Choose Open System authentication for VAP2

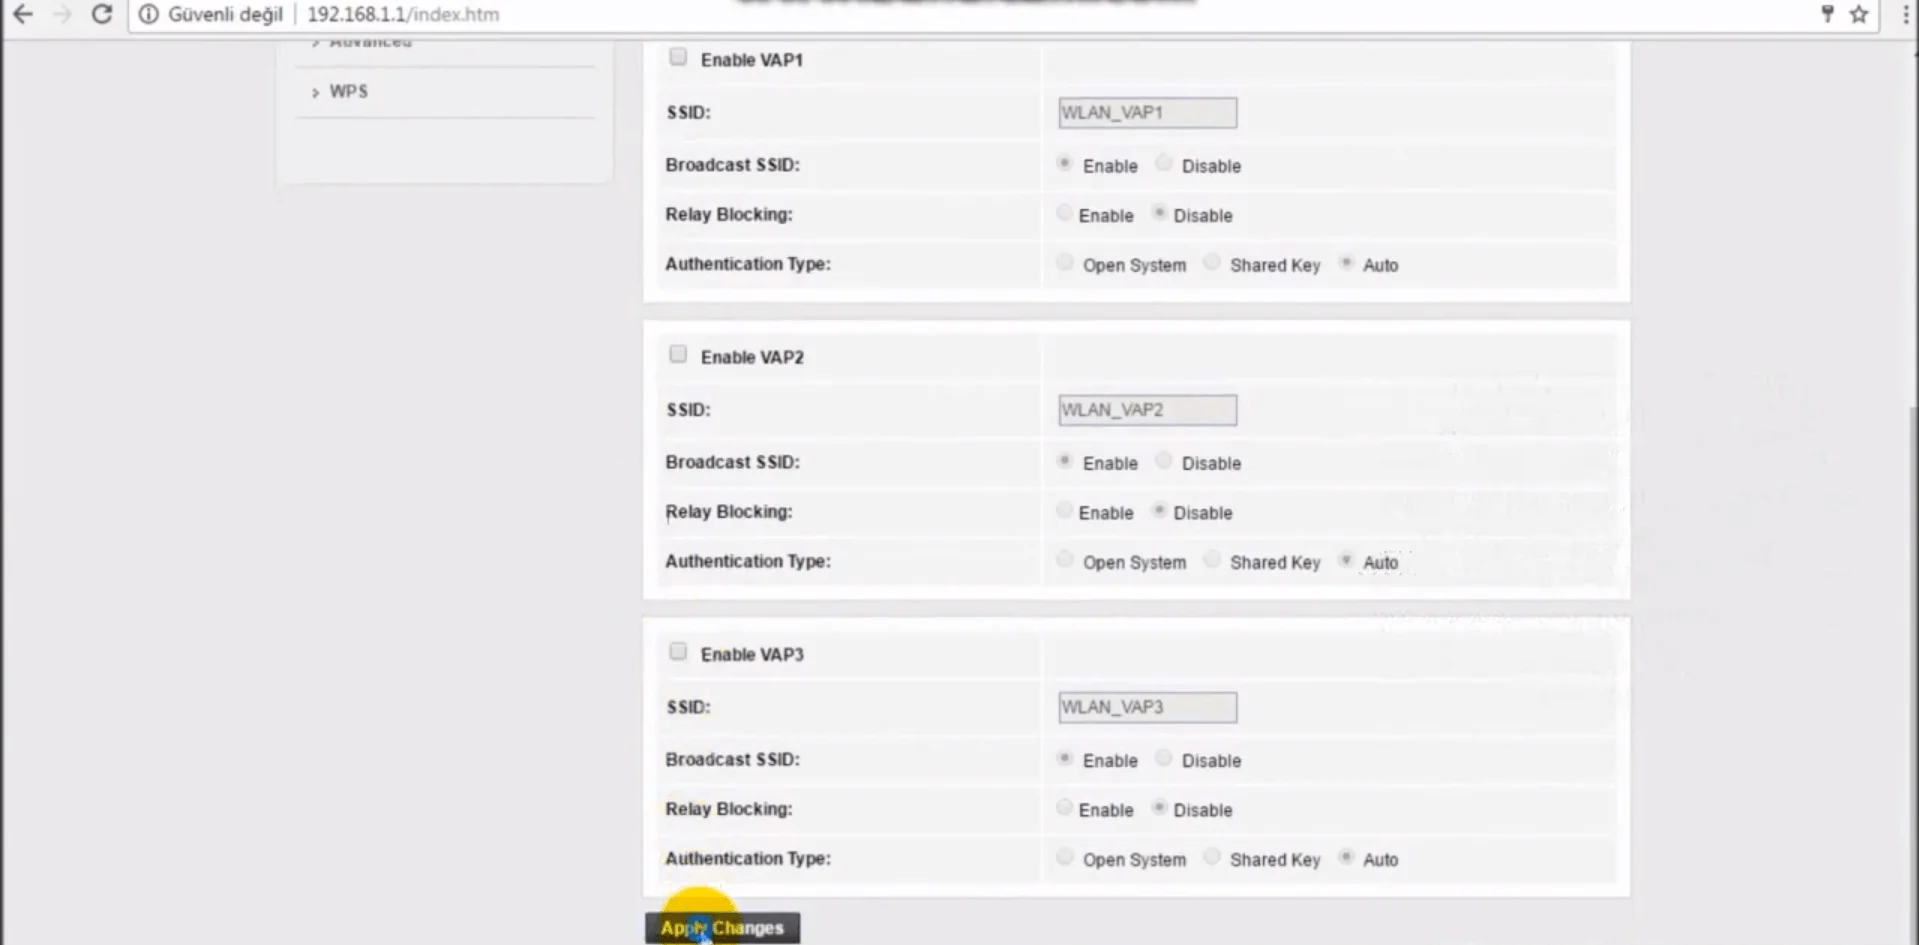tap(1065, 559)
